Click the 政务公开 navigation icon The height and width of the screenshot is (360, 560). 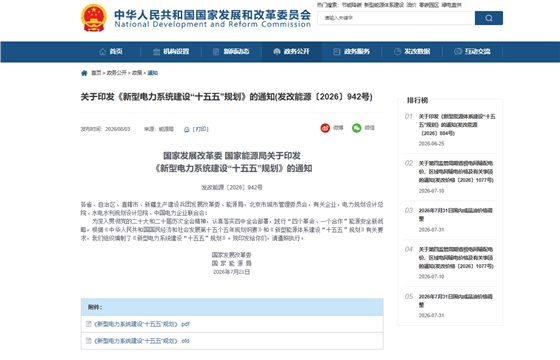point(276,52)
